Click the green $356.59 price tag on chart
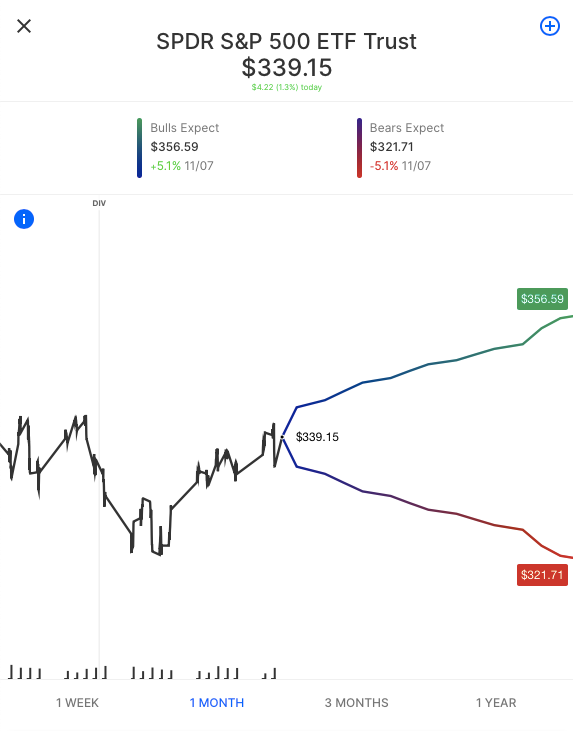The width and height of the screenshot is (573, 731). (542, 299)
